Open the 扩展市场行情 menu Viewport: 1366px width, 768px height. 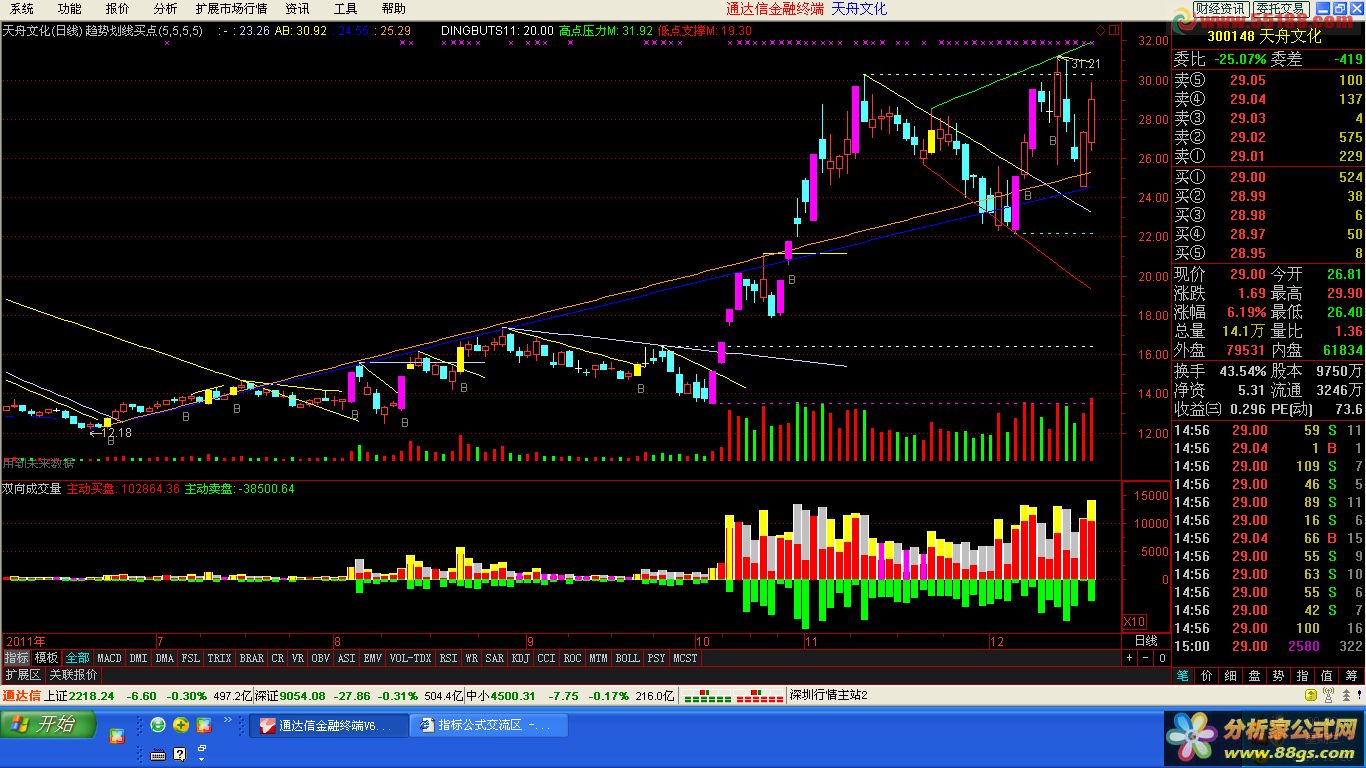tap(231, 9)
